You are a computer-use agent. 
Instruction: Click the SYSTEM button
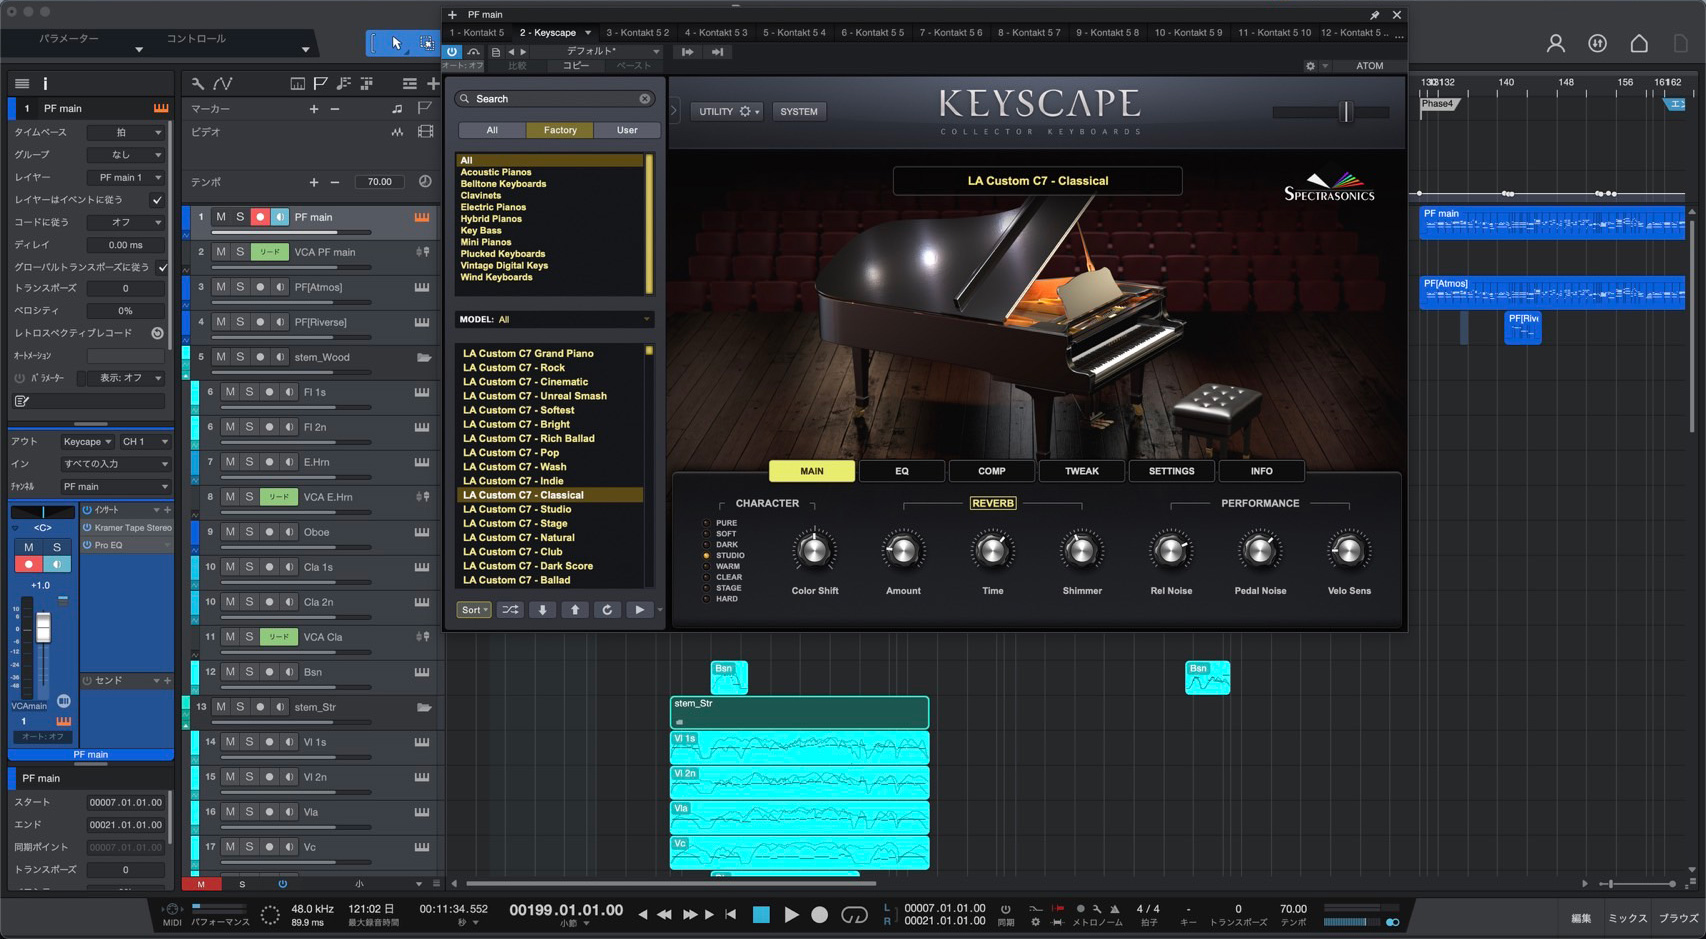pos(799,111)
